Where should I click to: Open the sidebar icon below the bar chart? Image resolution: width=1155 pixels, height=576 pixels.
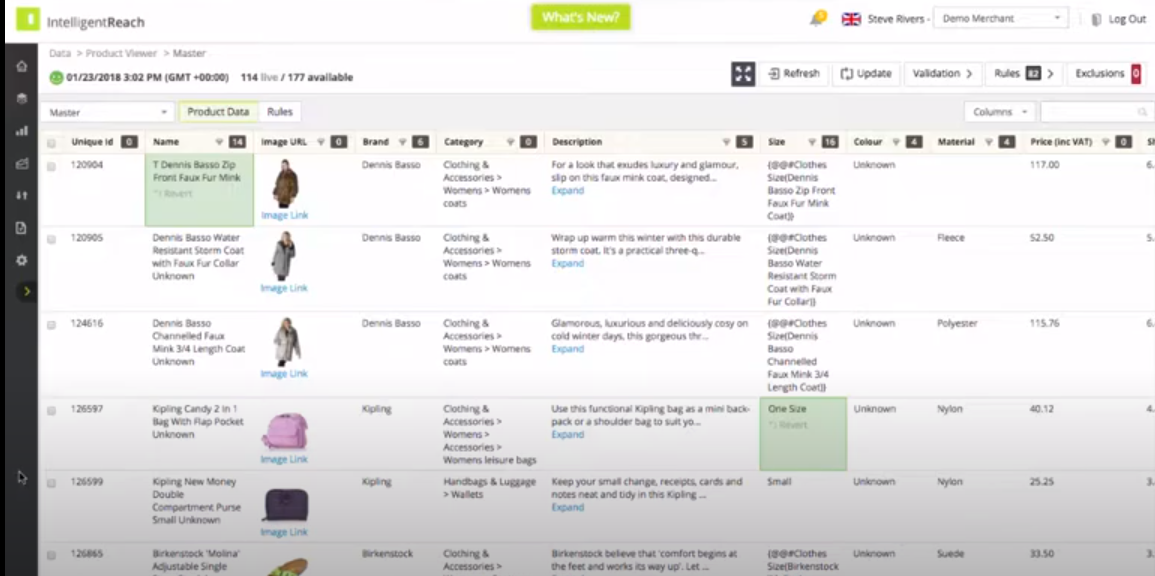[21, 164]
